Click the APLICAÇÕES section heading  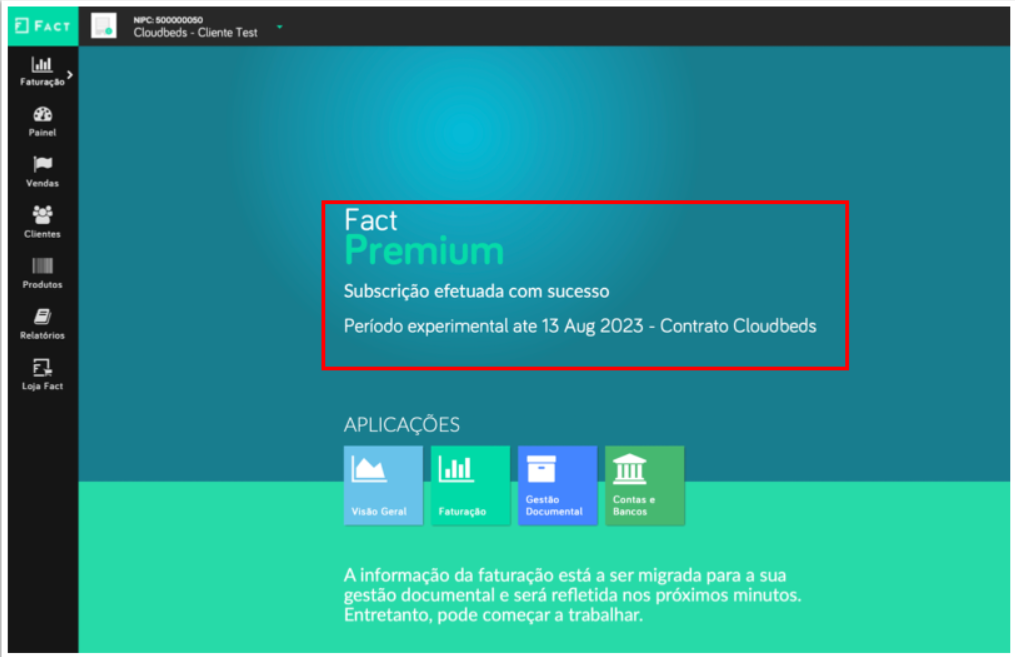point(402,425)
